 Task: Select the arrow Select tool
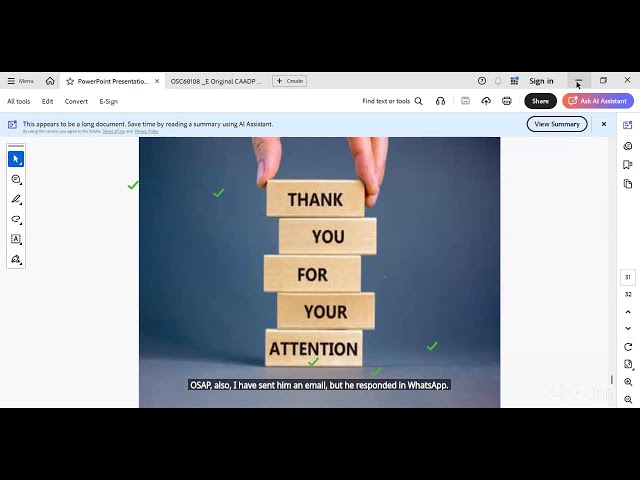(16, 159)
